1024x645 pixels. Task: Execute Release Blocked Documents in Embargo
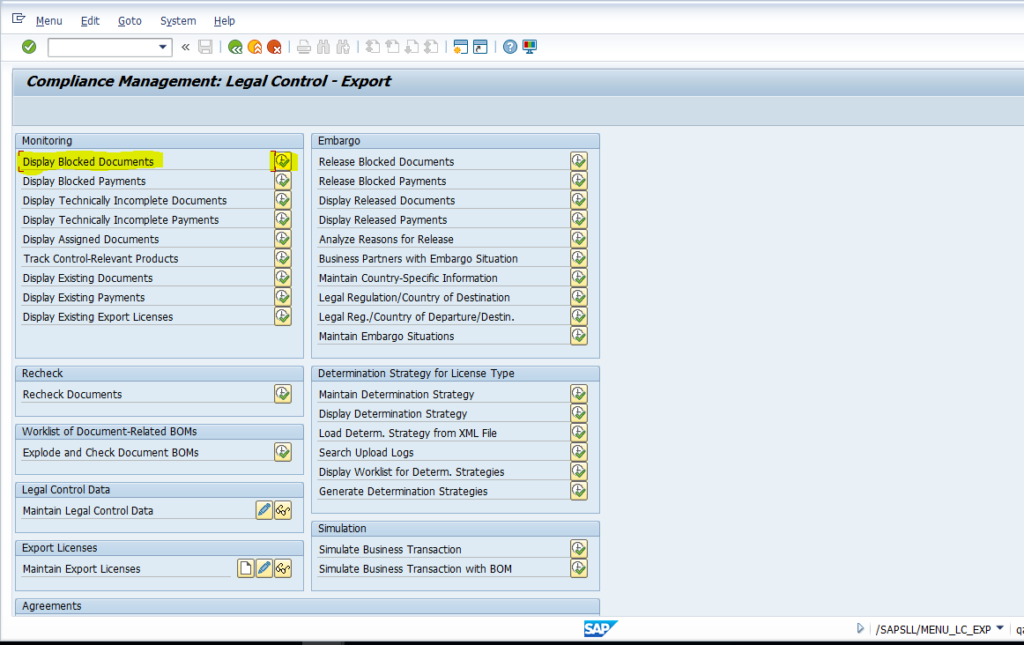pyautogui.click(x=579, y=161)
